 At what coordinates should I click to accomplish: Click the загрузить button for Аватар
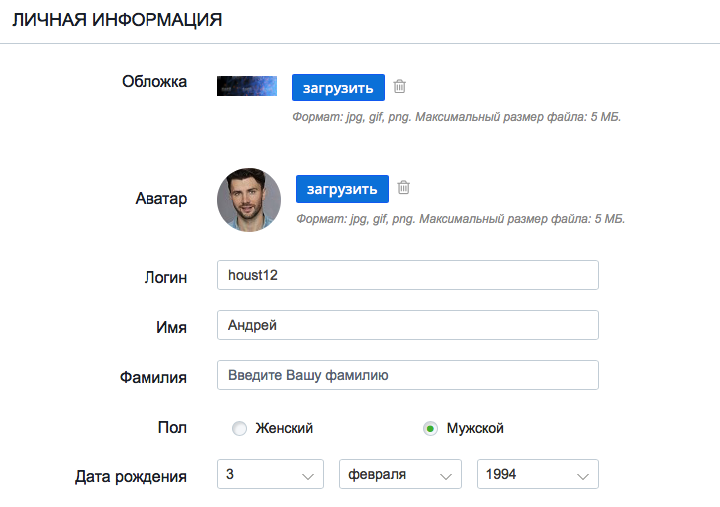[x=343, y=189]
